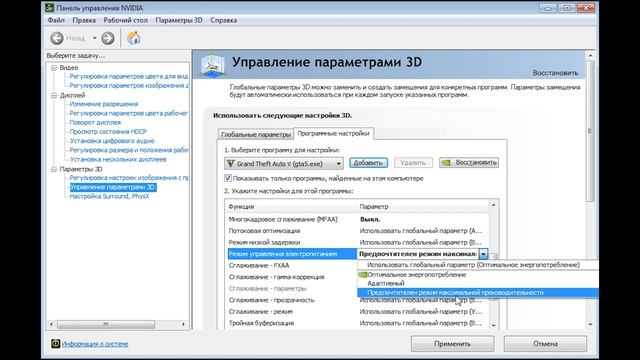This screenshot has height=360, width=640.
Task: Select Регулировка настроек изображения с просмотром
Action: click(x=129, y=178)
